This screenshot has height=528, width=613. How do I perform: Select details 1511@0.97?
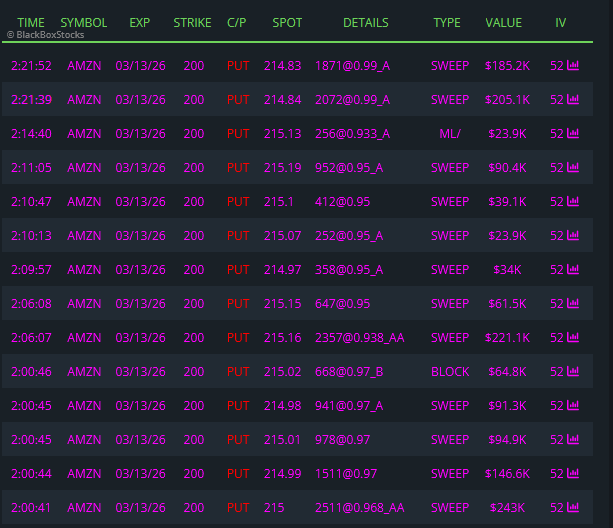tap(346, 474)
